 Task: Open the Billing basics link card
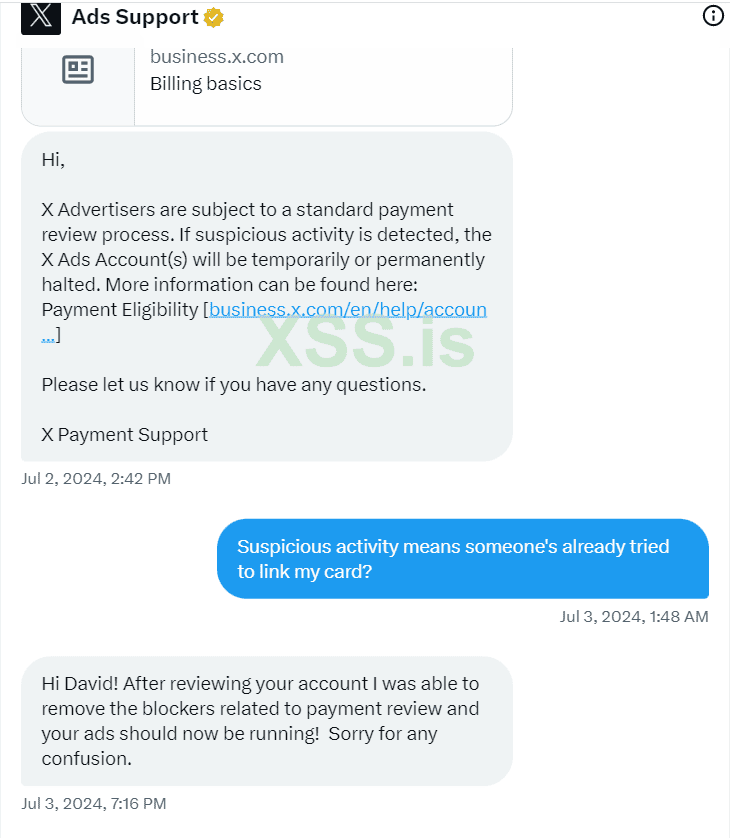click(267, 87)
